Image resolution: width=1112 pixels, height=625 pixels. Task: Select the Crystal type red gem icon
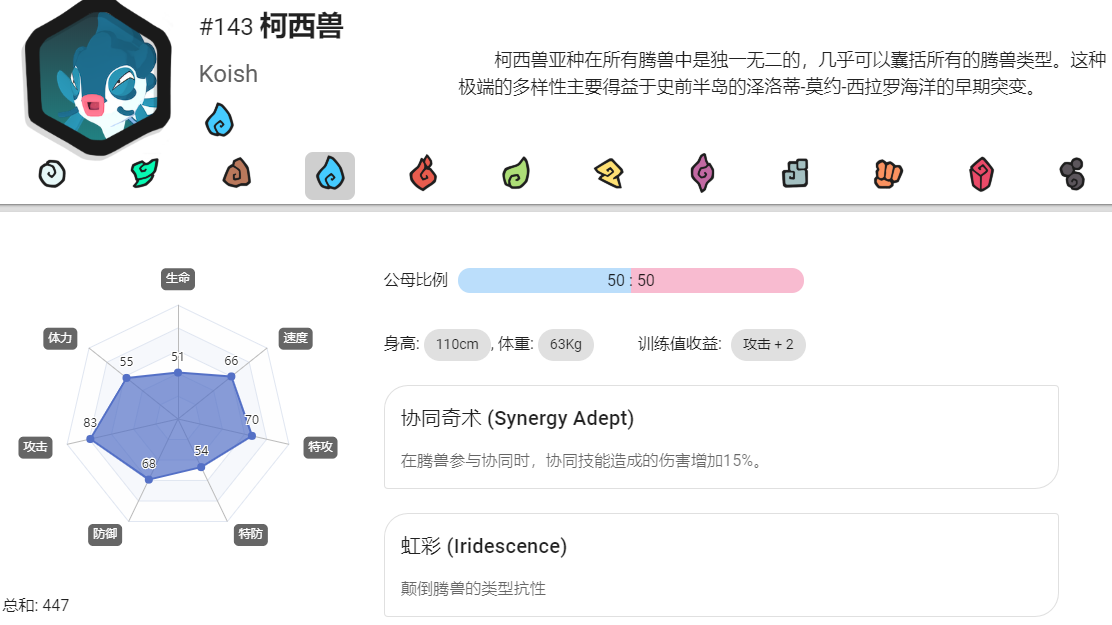tap(982, 175)
